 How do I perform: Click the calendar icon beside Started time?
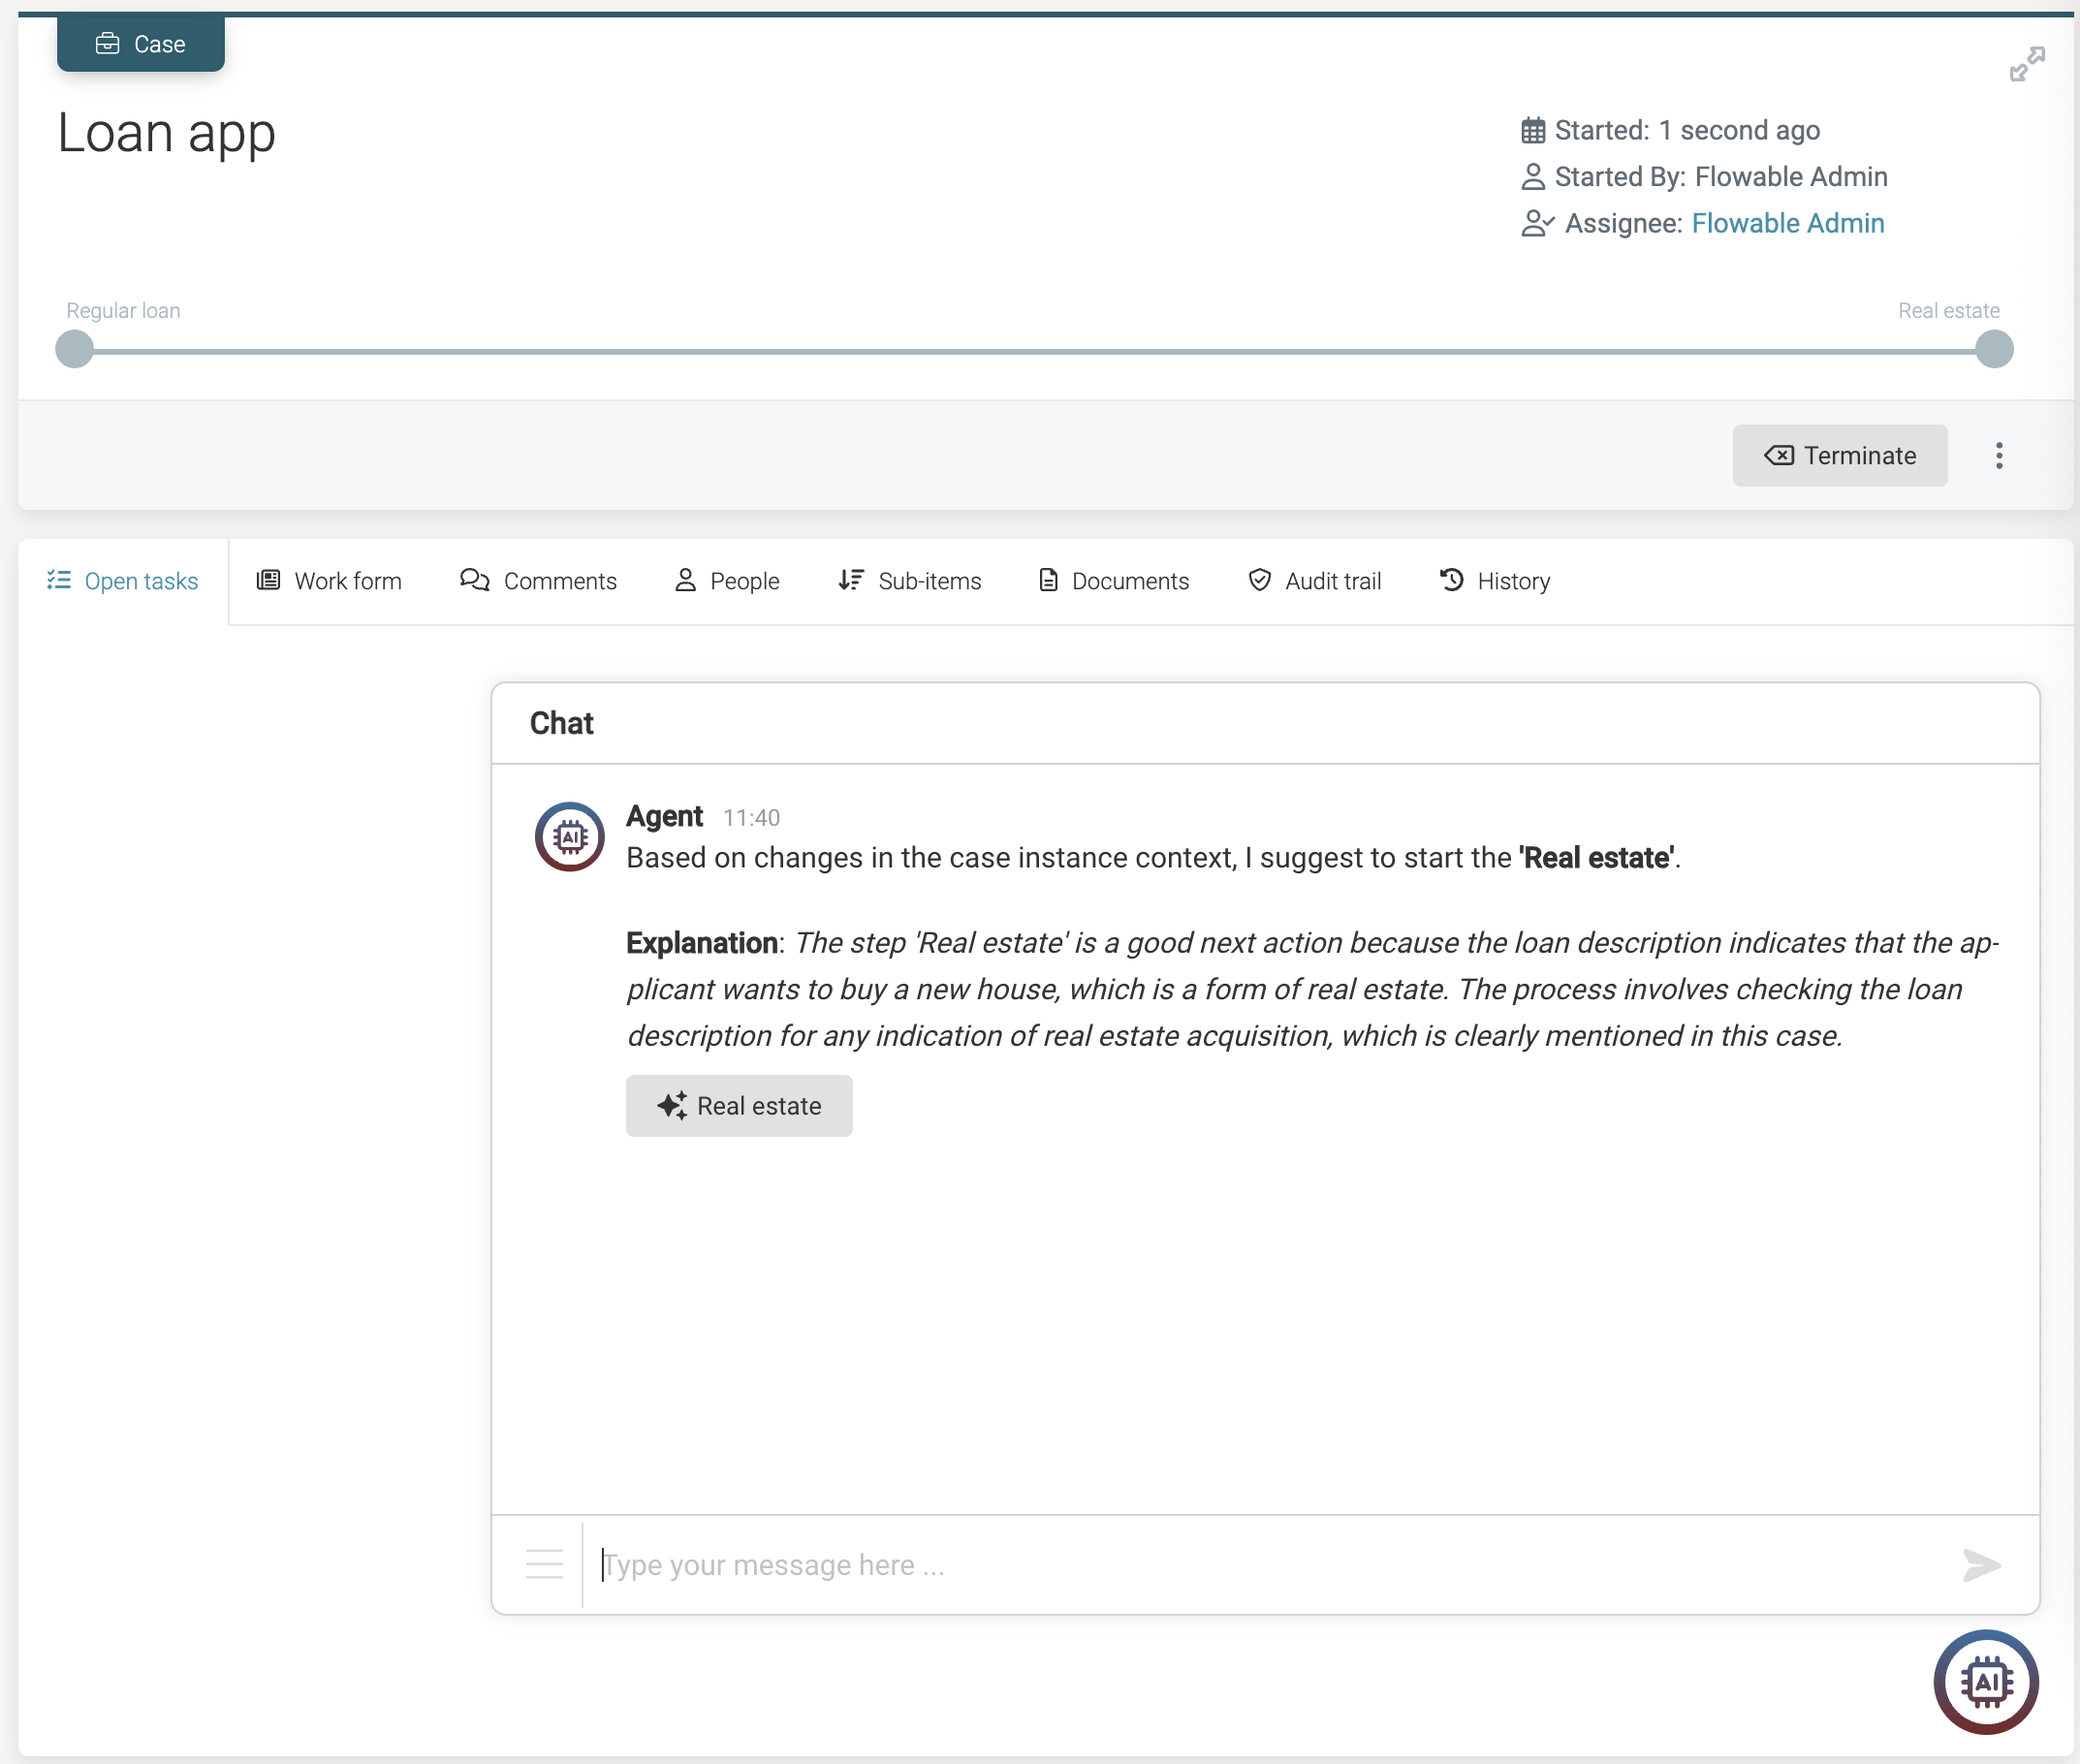click(x=1533, y=130)
